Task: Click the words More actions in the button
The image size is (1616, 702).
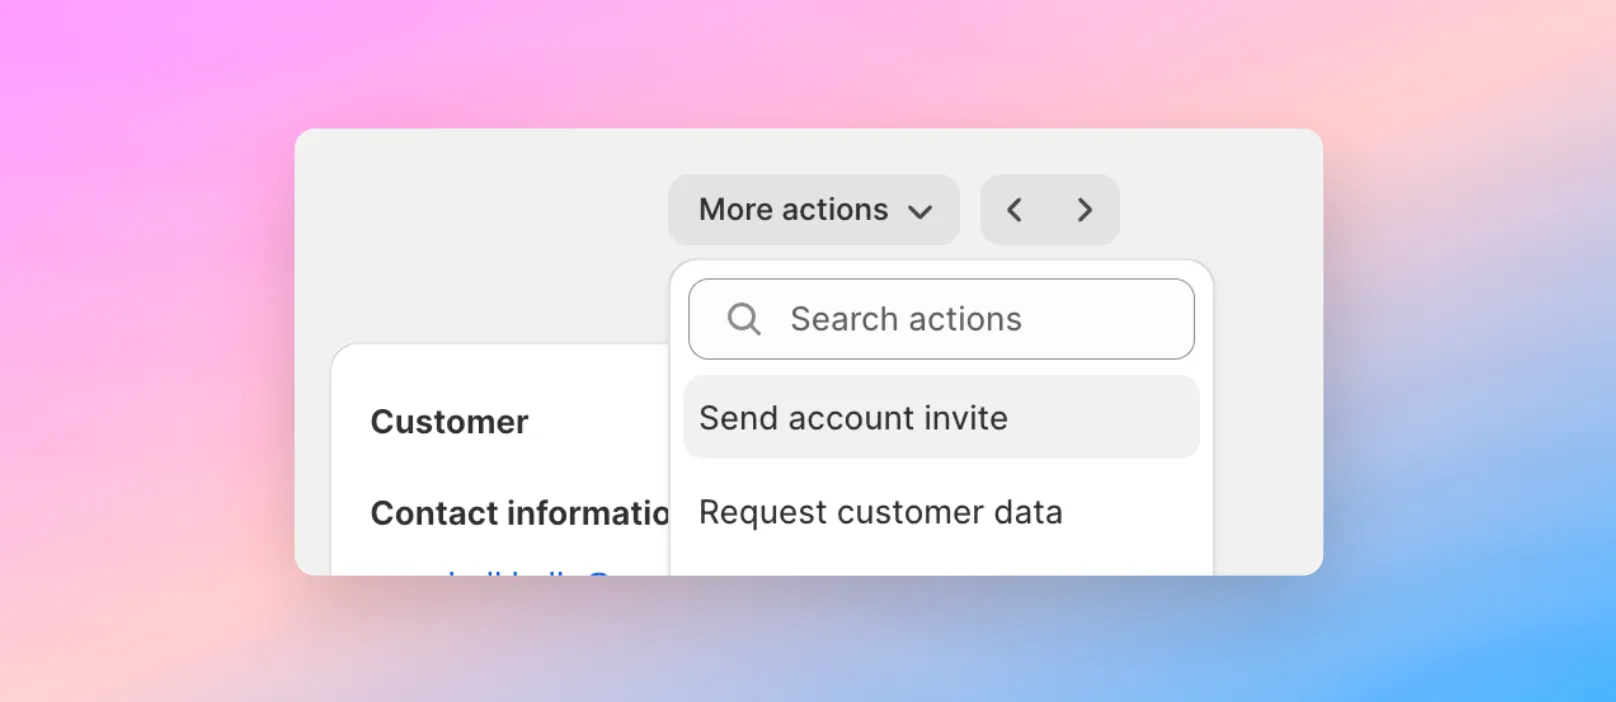Action: 793,210
